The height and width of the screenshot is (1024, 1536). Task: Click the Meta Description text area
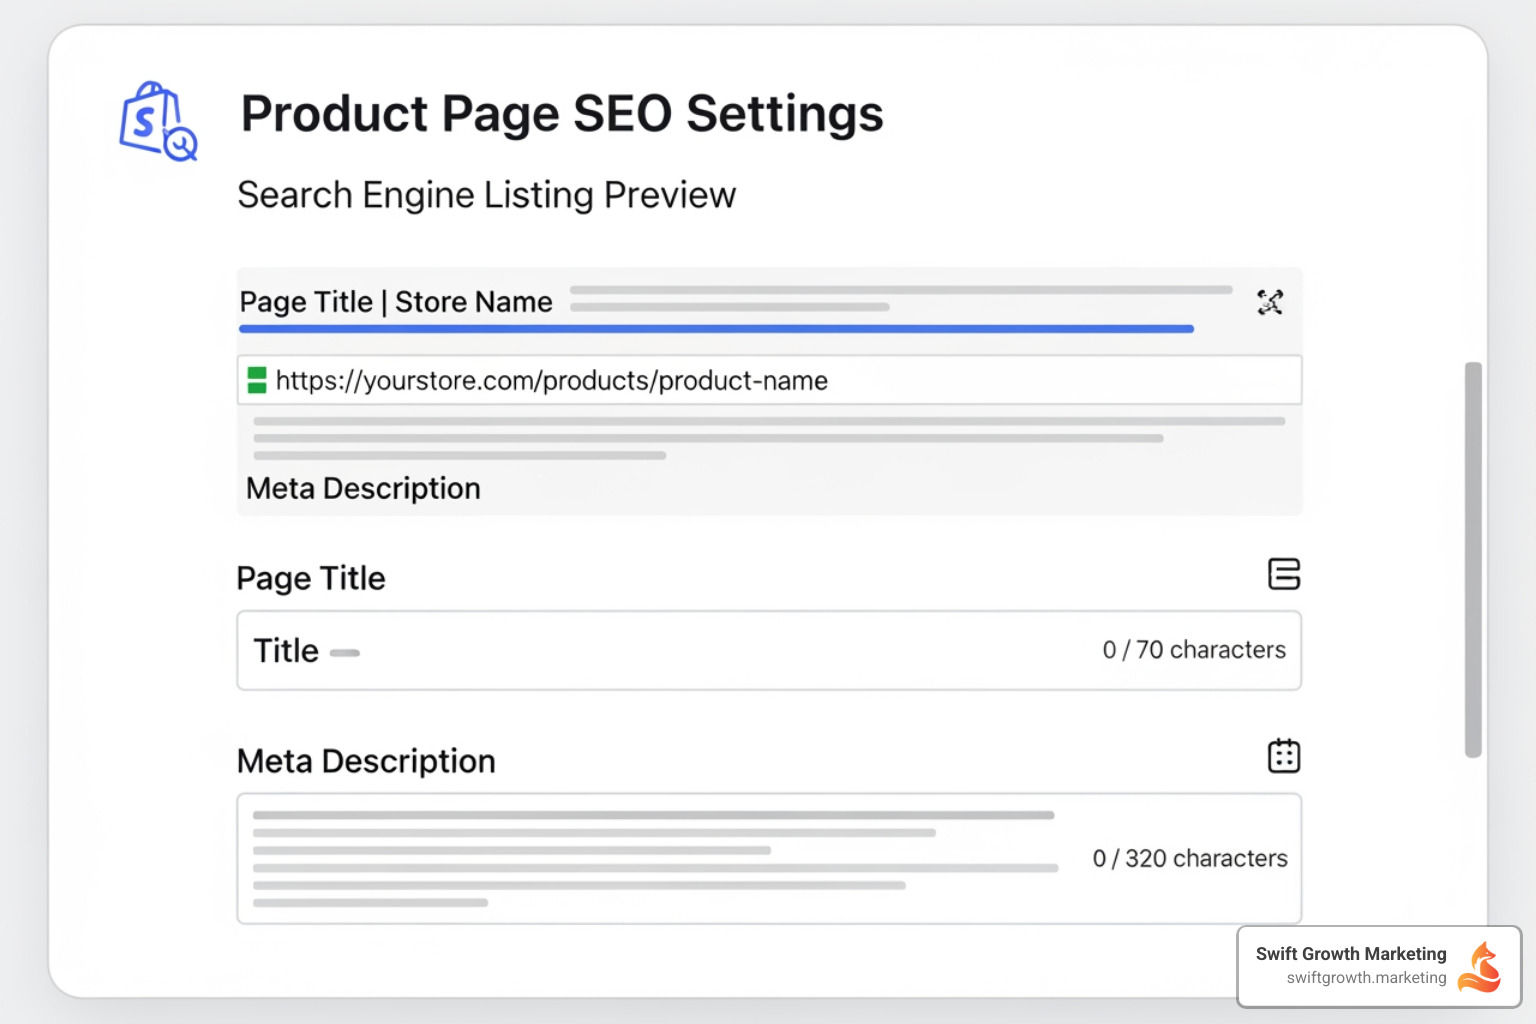pyautogui.click(x=650, y=857)
